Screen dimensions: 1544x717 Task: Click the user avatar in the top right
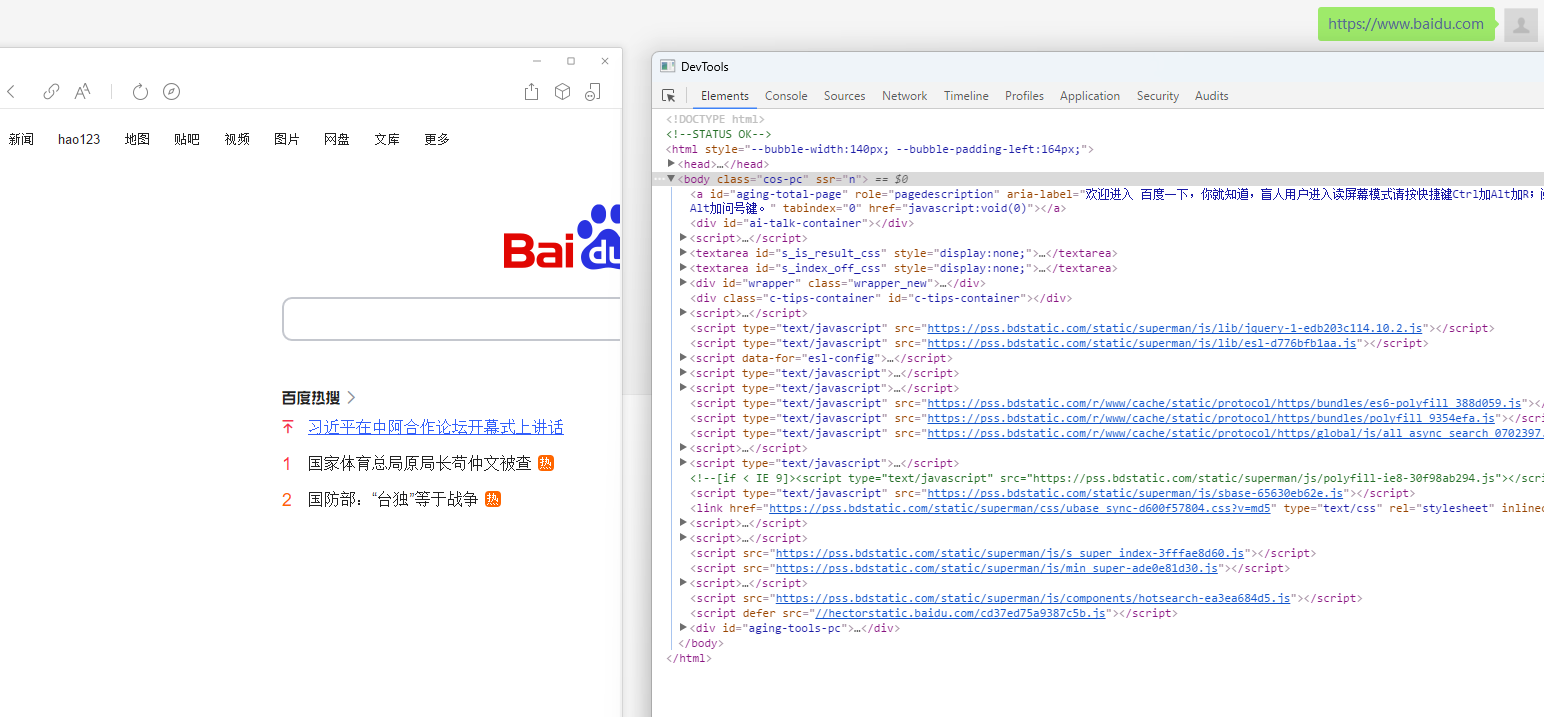pos(1520,25)
